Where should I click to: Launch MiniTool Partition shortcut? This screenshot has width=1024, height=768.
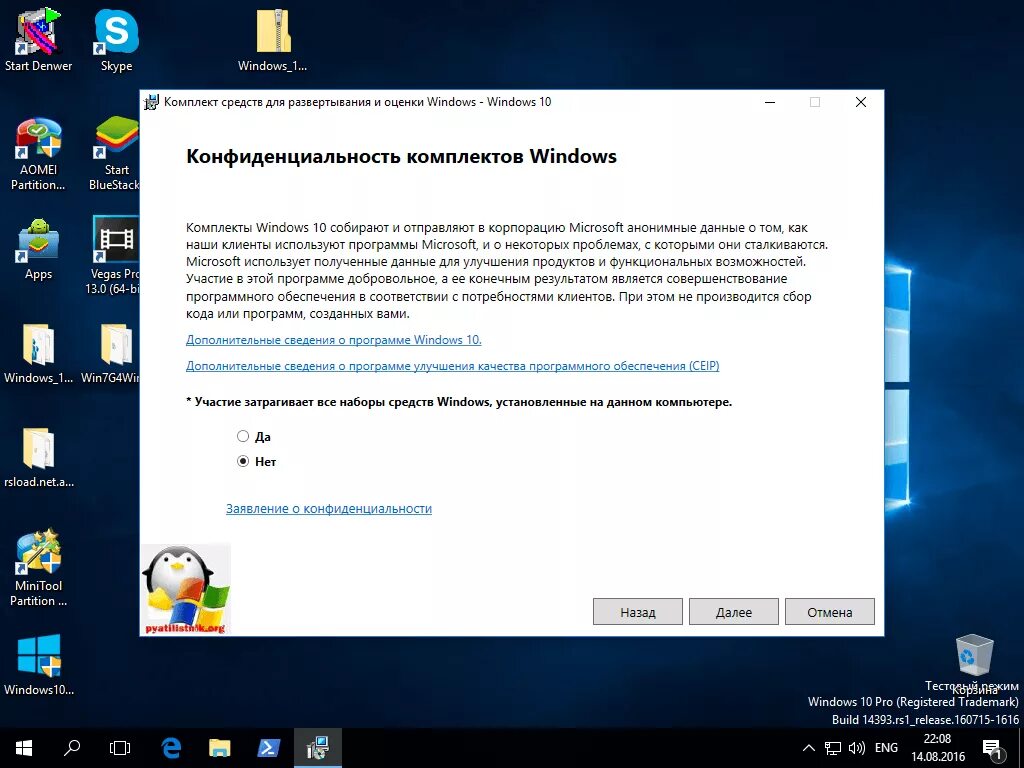tap(39, 568)
